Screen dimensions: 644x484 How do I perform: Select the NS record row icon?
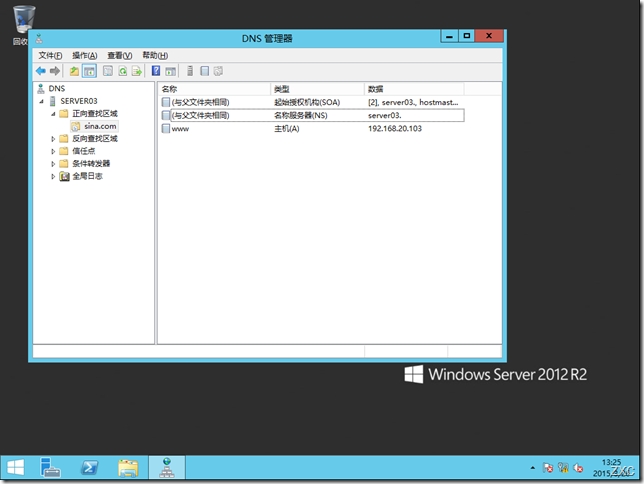(x=166, y=115)
